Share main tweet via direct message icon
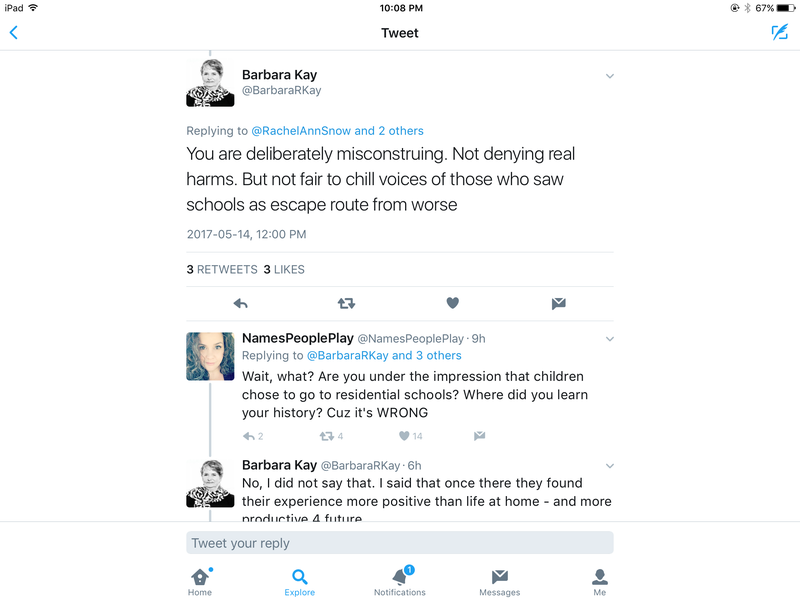 click(559, 304)
